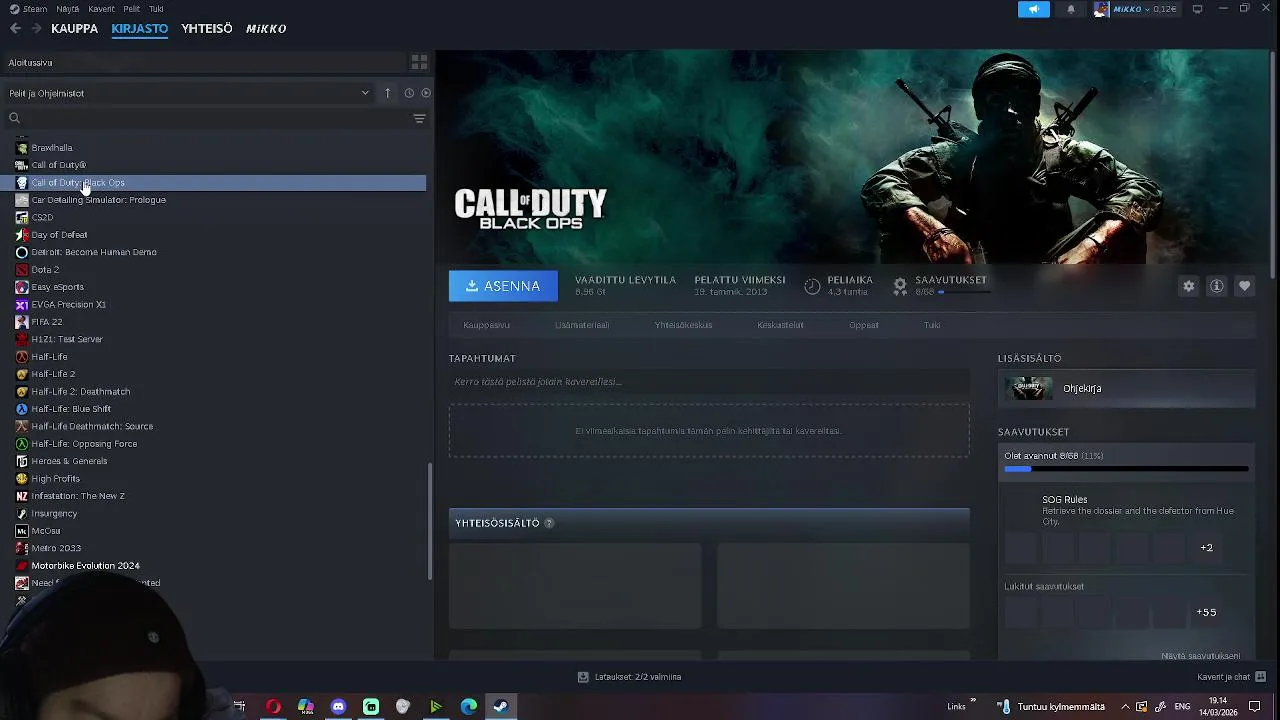Screen dimensions: 1280x720
Task: Open the Kaverit menu
Action: (x=101, y=9)
